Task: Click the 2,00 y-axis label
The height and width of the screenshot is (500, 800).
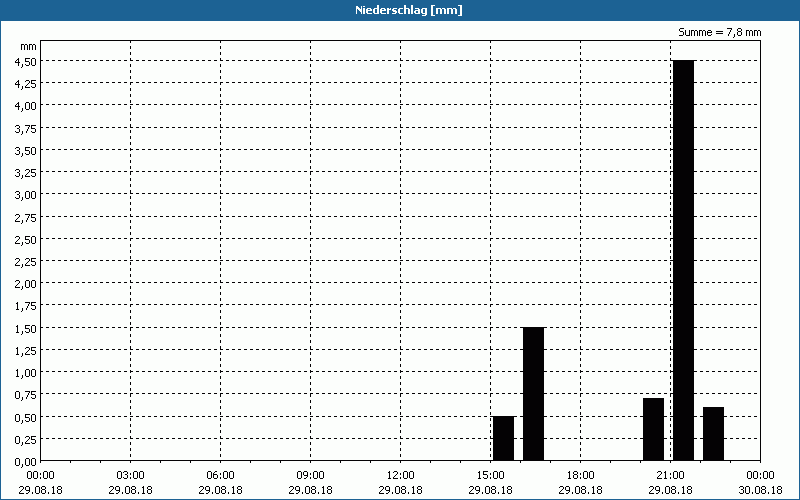Action: [26, 284]
